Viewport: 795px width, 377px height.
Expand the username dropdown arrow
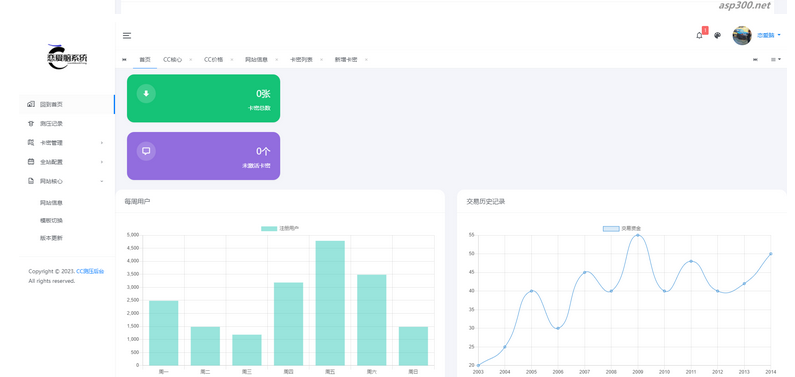(779, 35)
